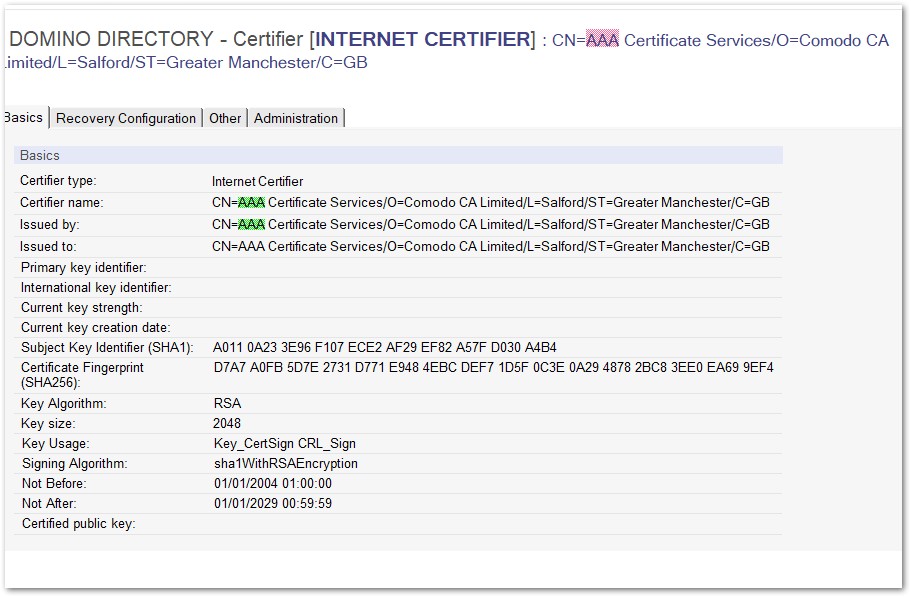Viewport: 911px width, 597px height.
Task: Click the Key Usage label
Action: click(x=56, y=444)
